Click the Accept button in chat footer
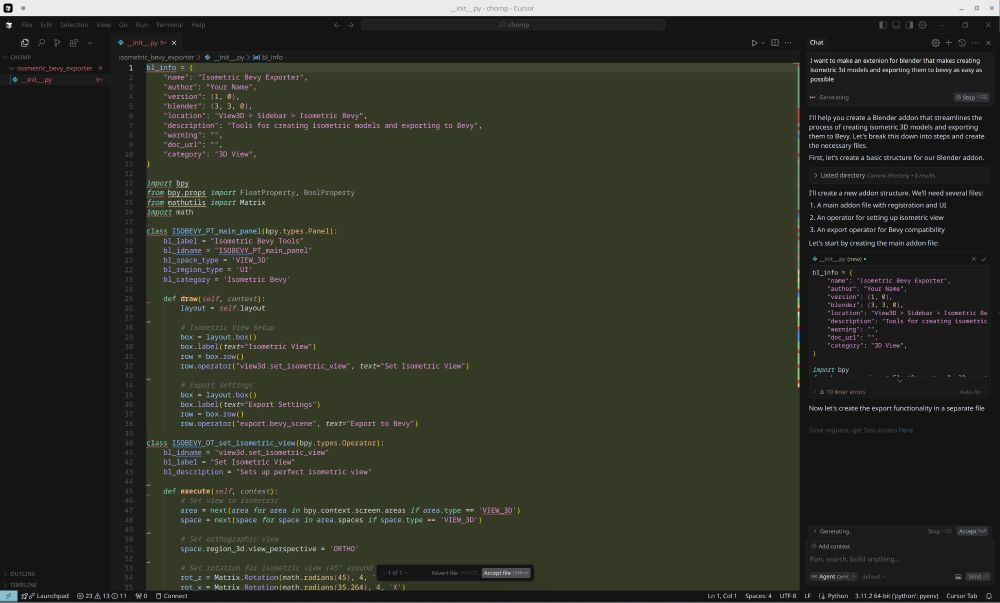The width and height of the screenshot is (1000, 603). click(x=972, y=531)
